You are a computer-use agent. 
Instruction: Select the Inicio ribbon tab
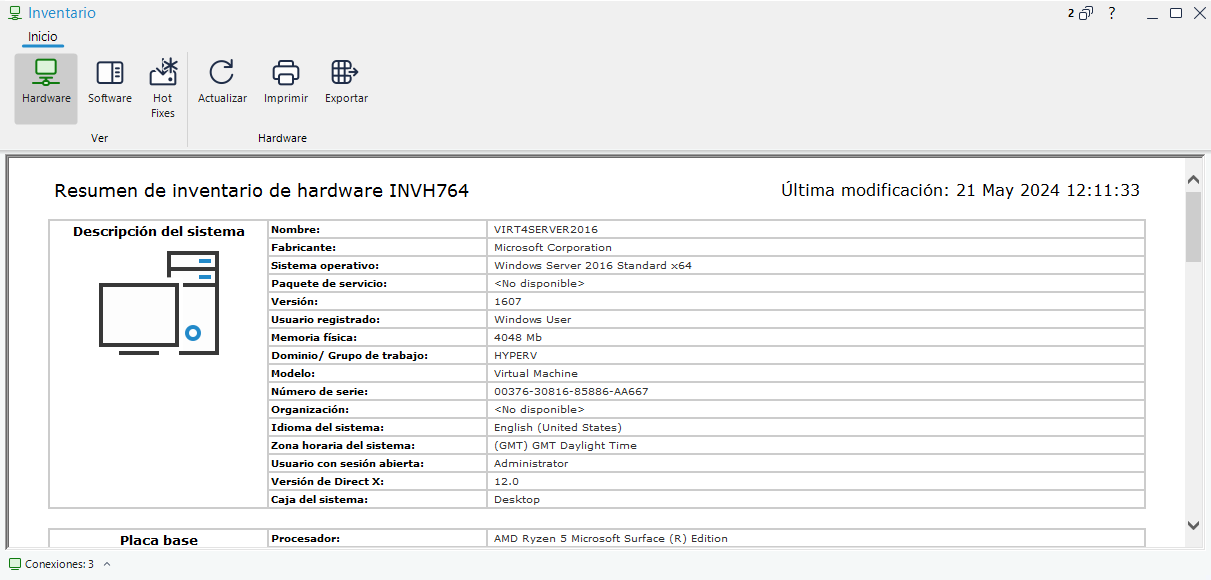tap(43, 37)
